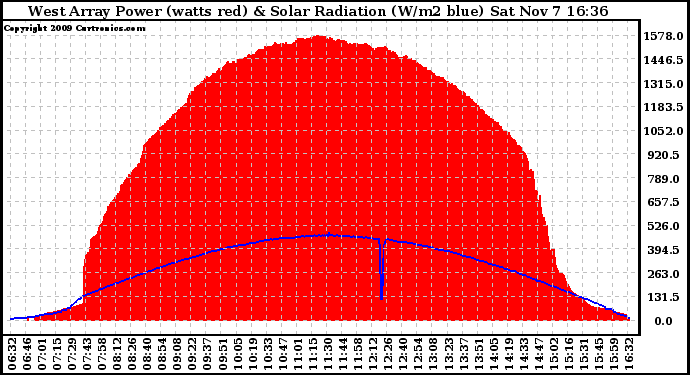Pick the 10:47 x-axis tick label

point(282,354)
